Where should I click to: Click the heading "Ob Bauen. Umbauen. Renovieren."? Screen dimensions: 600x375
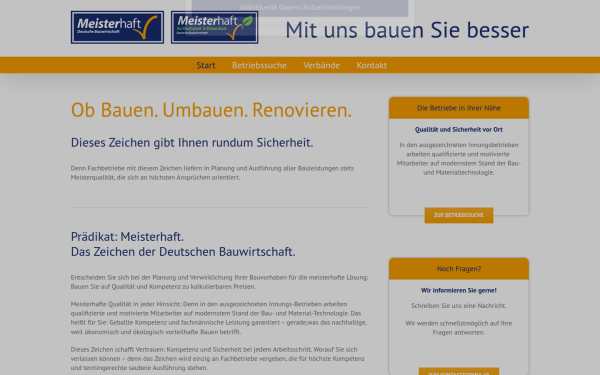pyautogui.click(x=211, y=110)
